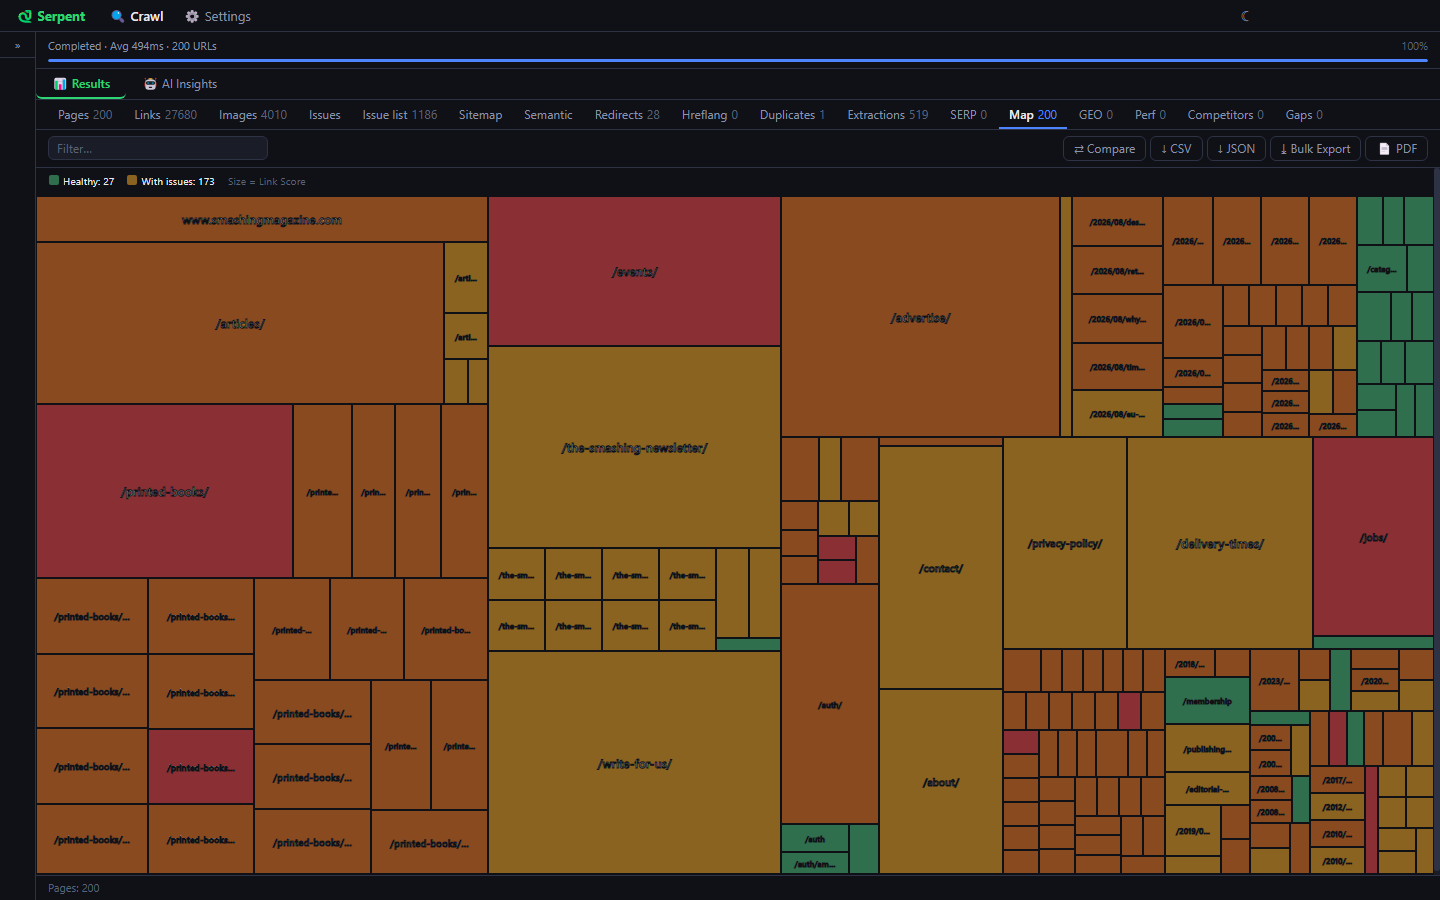Open Crawl via its magnifier icon
Viewport: 1440px width, 900px height.
pyautogui.click(x=118, y=17)
